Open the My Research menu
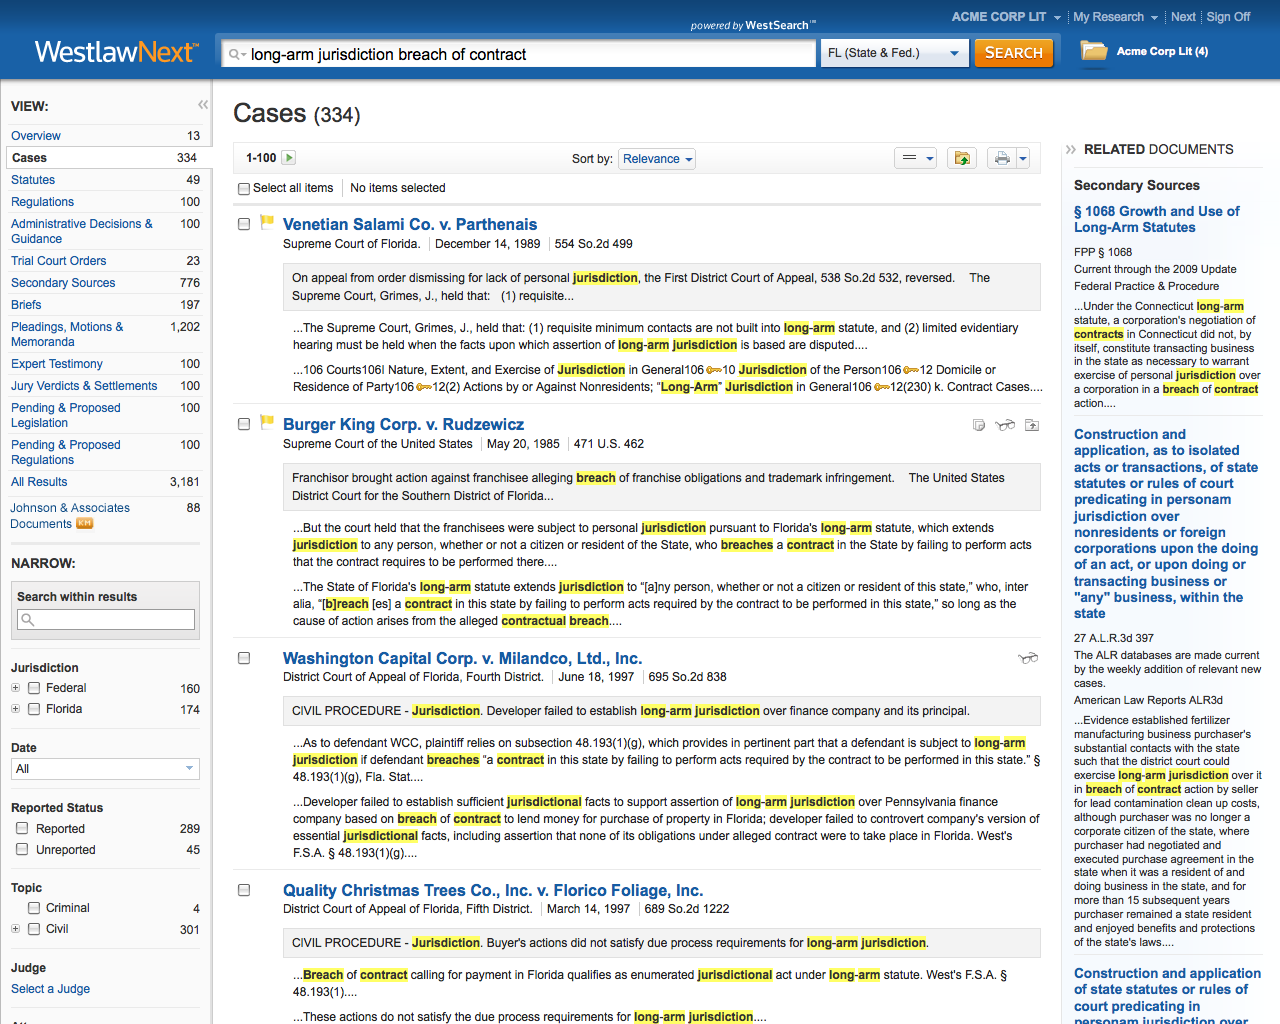This screenshot has width=1280, height=1024. [x=1115, y=17]
